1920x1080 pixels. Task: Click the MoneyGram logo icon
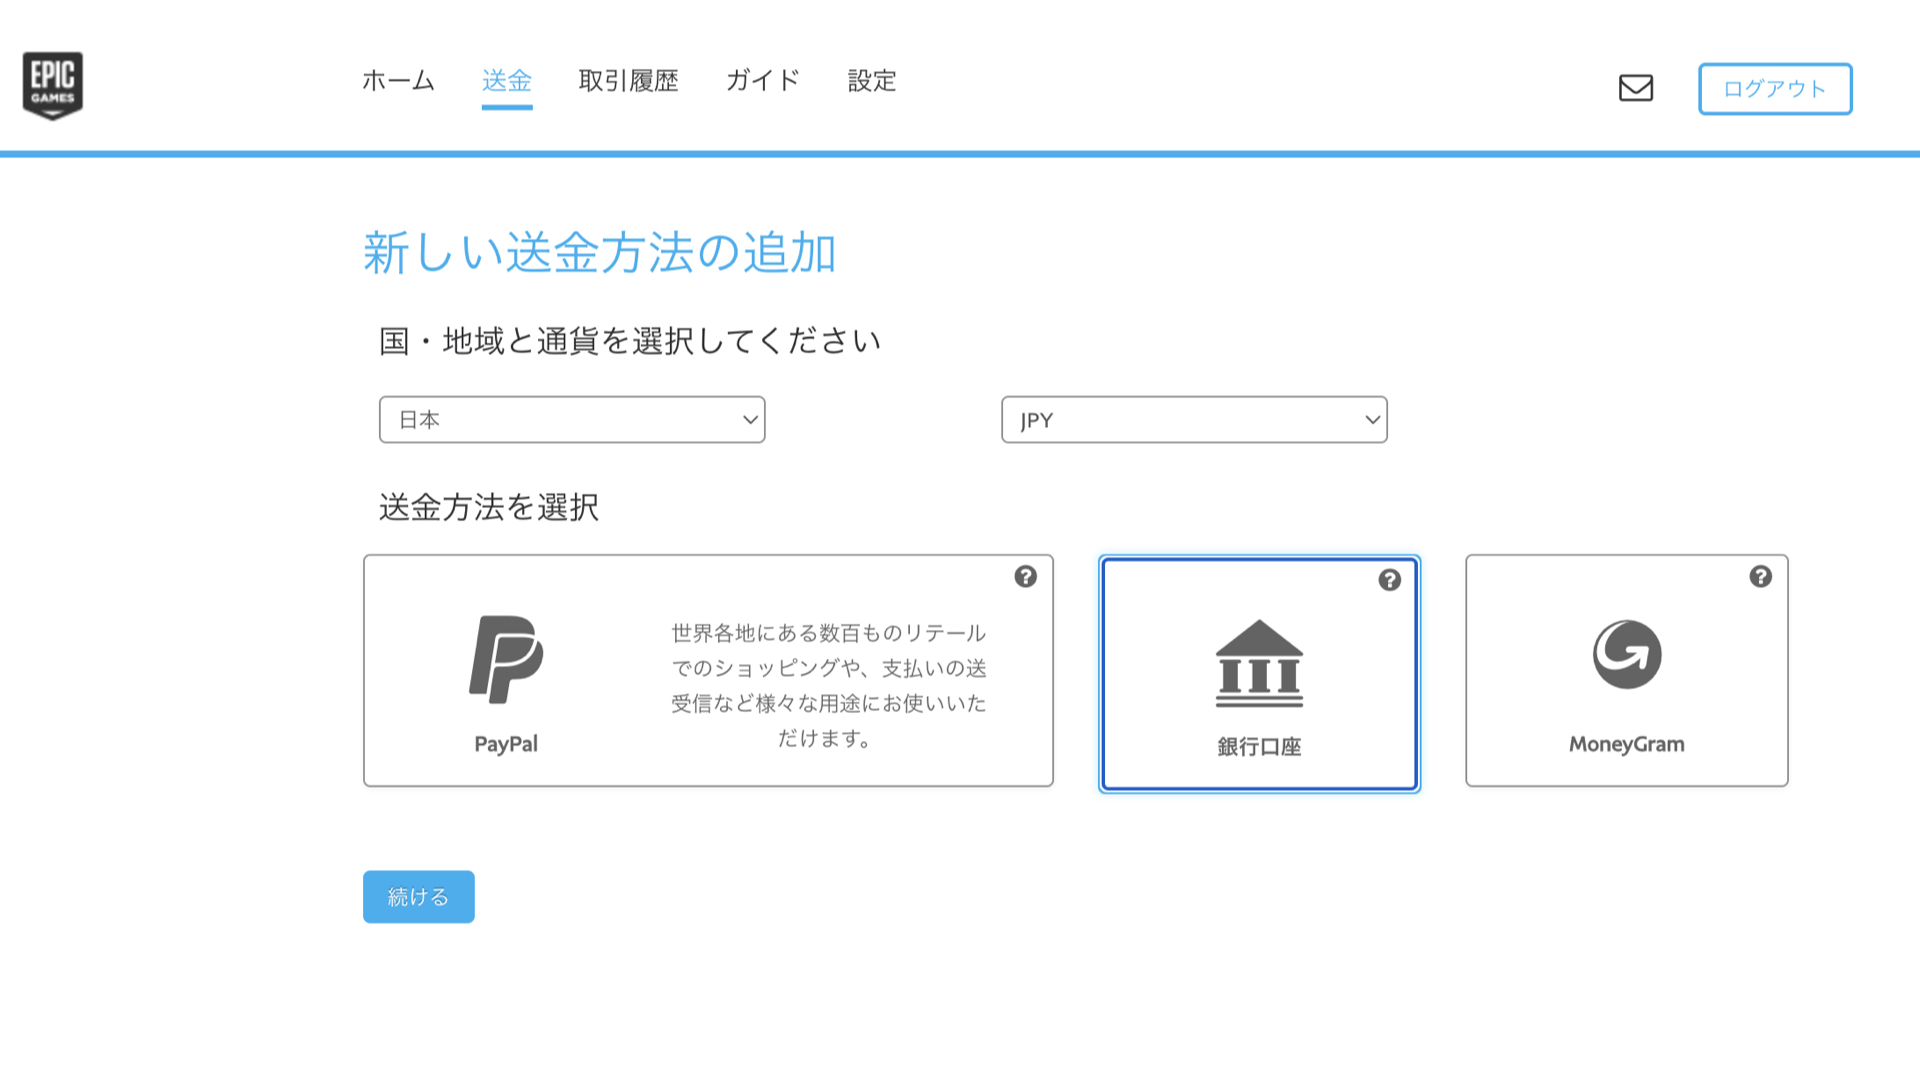click(x=1627, y=655)
